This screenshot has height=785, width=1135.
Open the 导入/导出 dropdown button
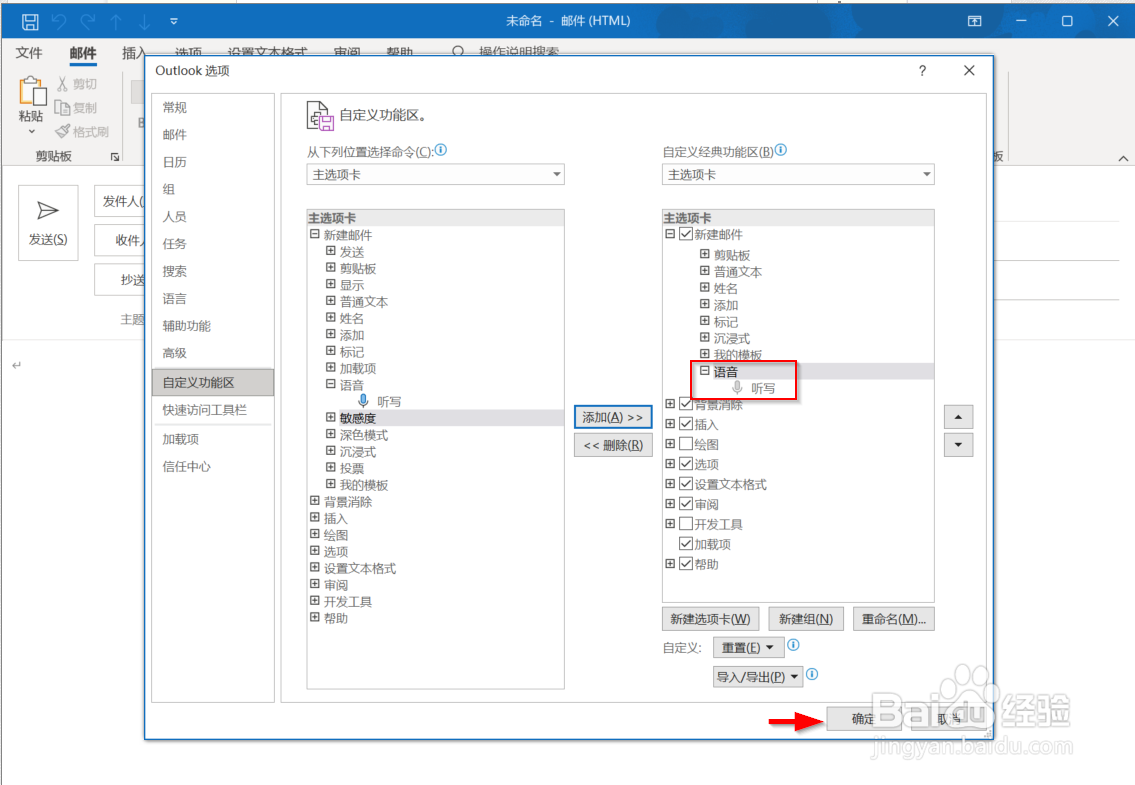pyautogui.click(x=757, y=677)
